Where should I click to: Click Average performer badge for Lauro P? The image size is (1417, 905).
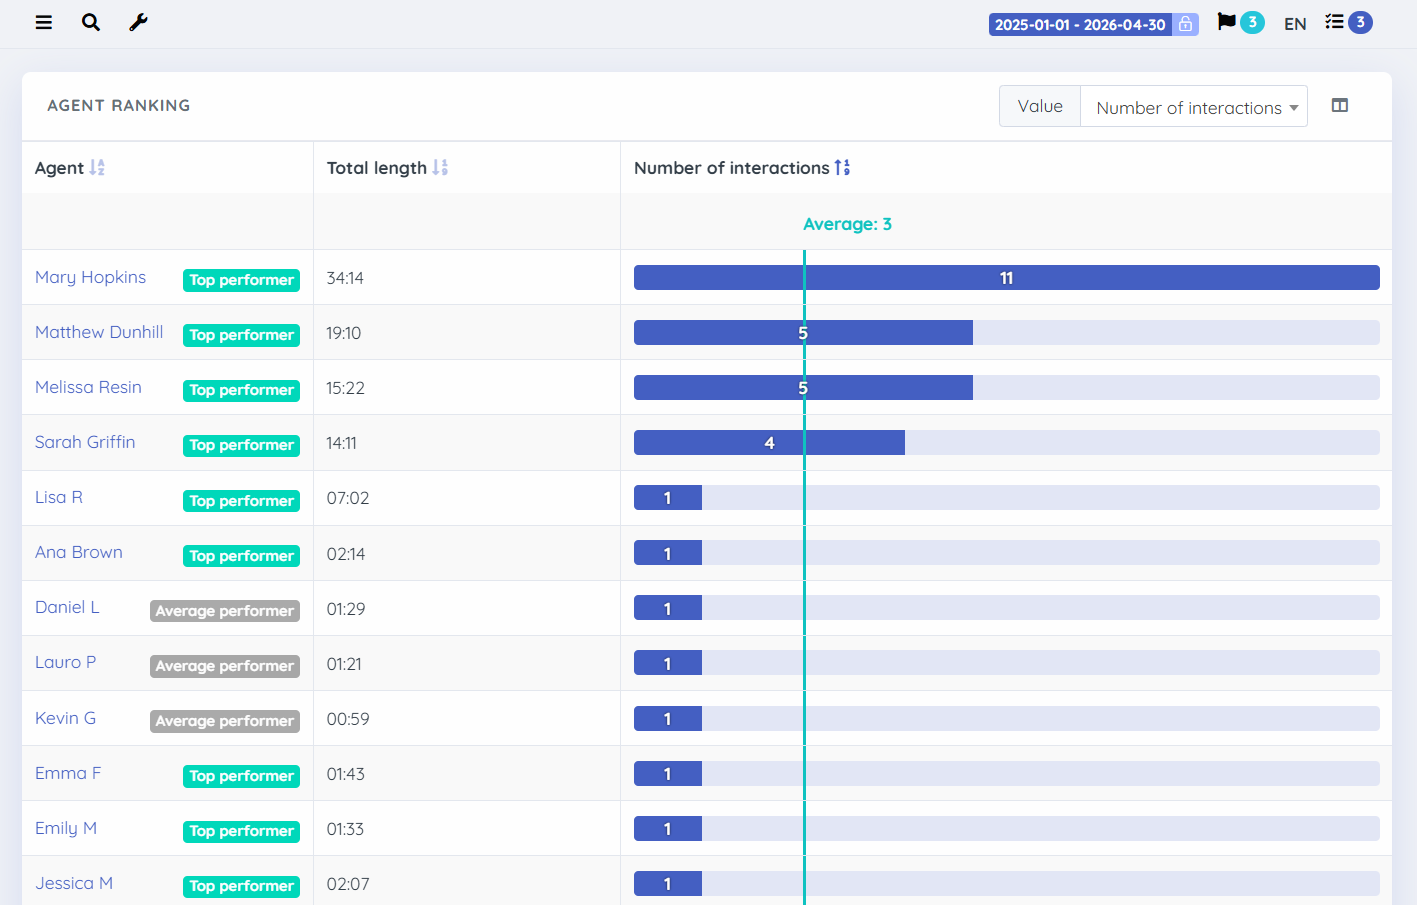[225, 666]
